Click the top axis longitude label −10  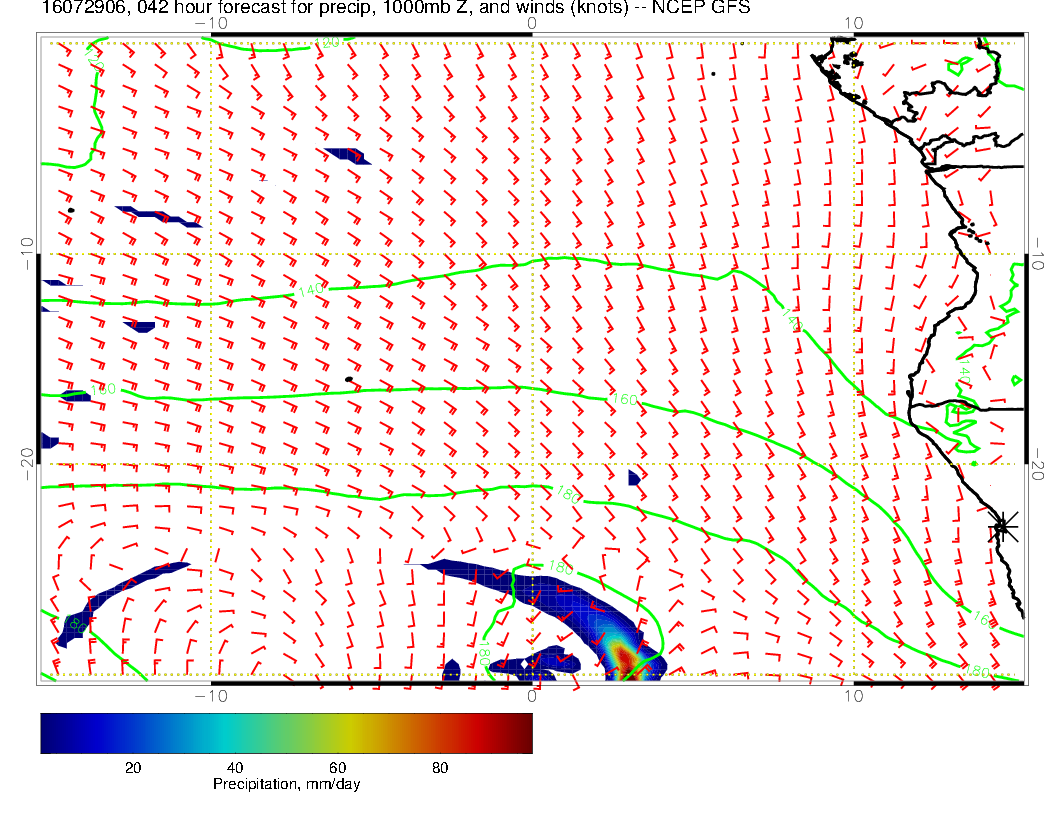point(211,22)
